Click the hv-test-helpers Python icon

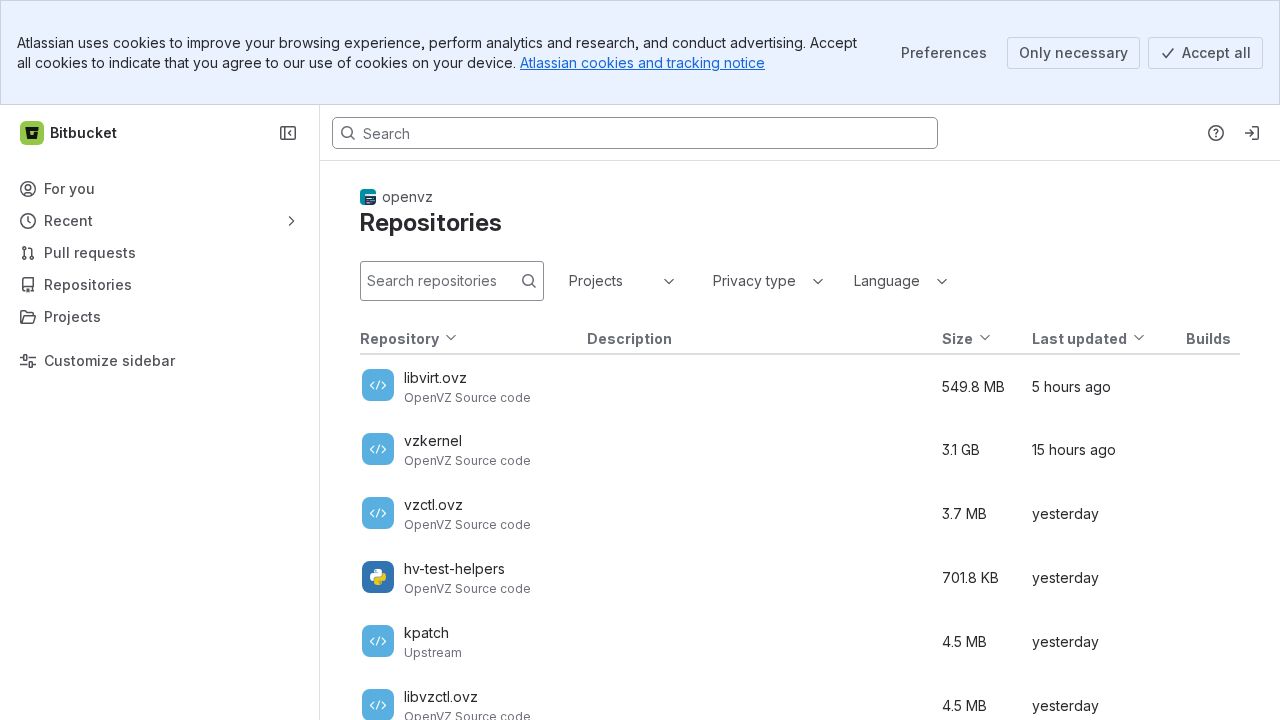(378, 577)
